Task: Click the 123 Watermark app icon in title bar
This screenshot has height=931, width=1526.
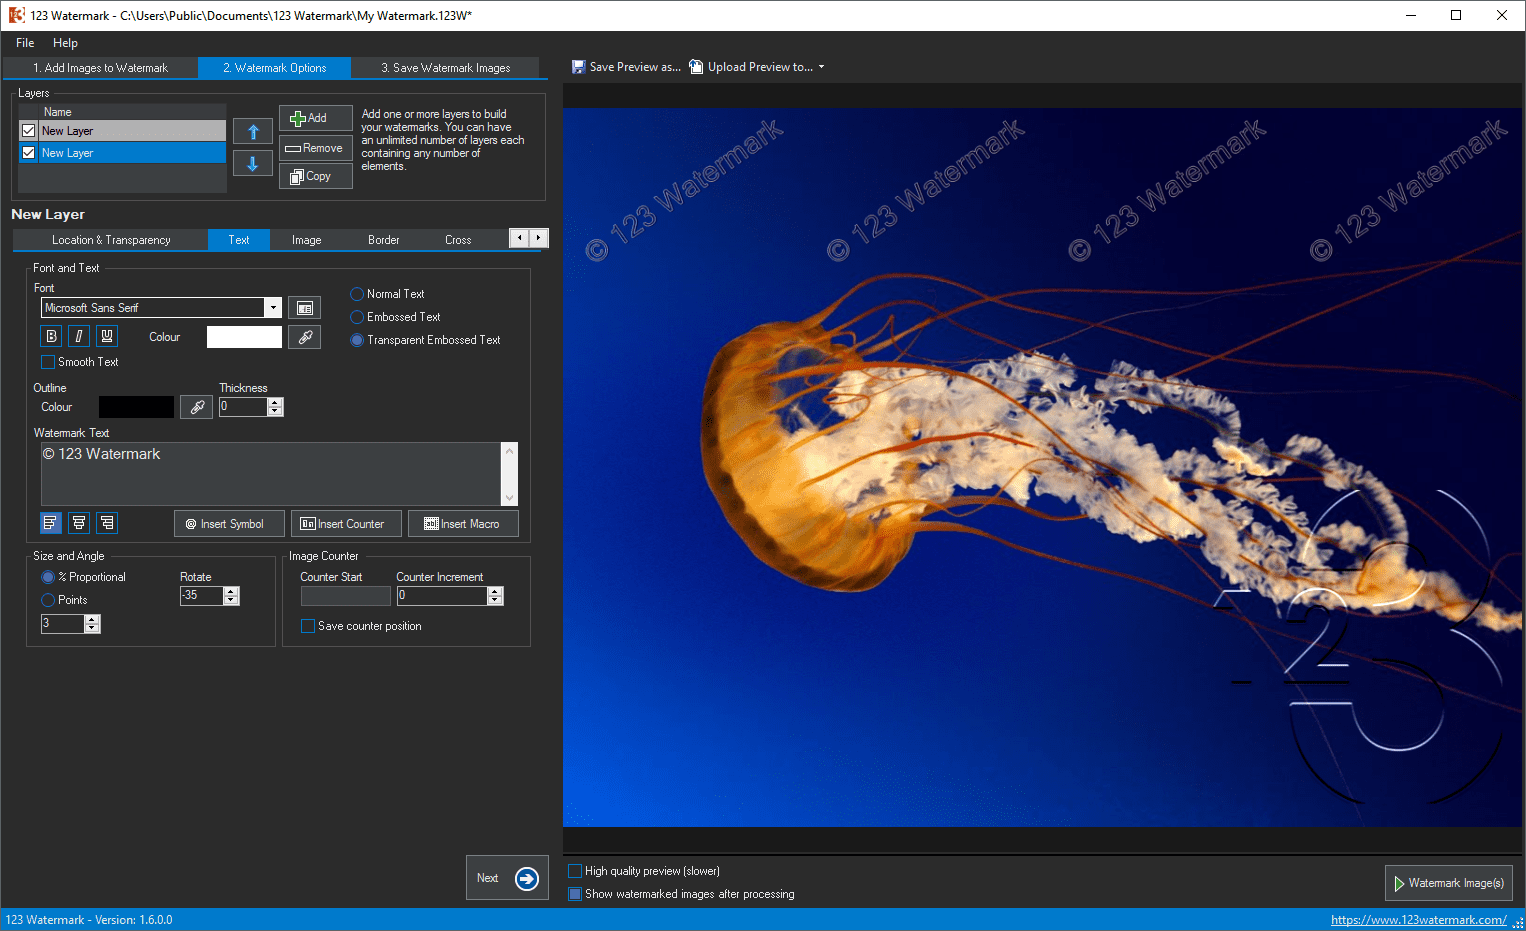Action: (x=17, y=15)
